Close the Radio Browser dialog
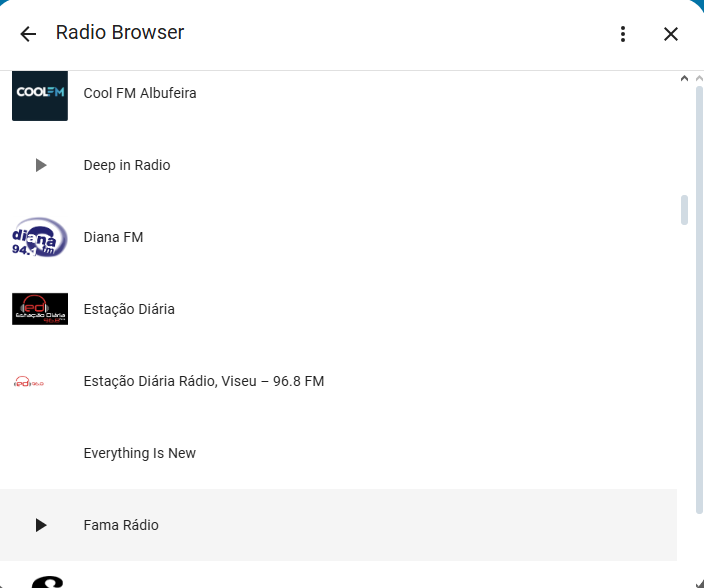 671,34
